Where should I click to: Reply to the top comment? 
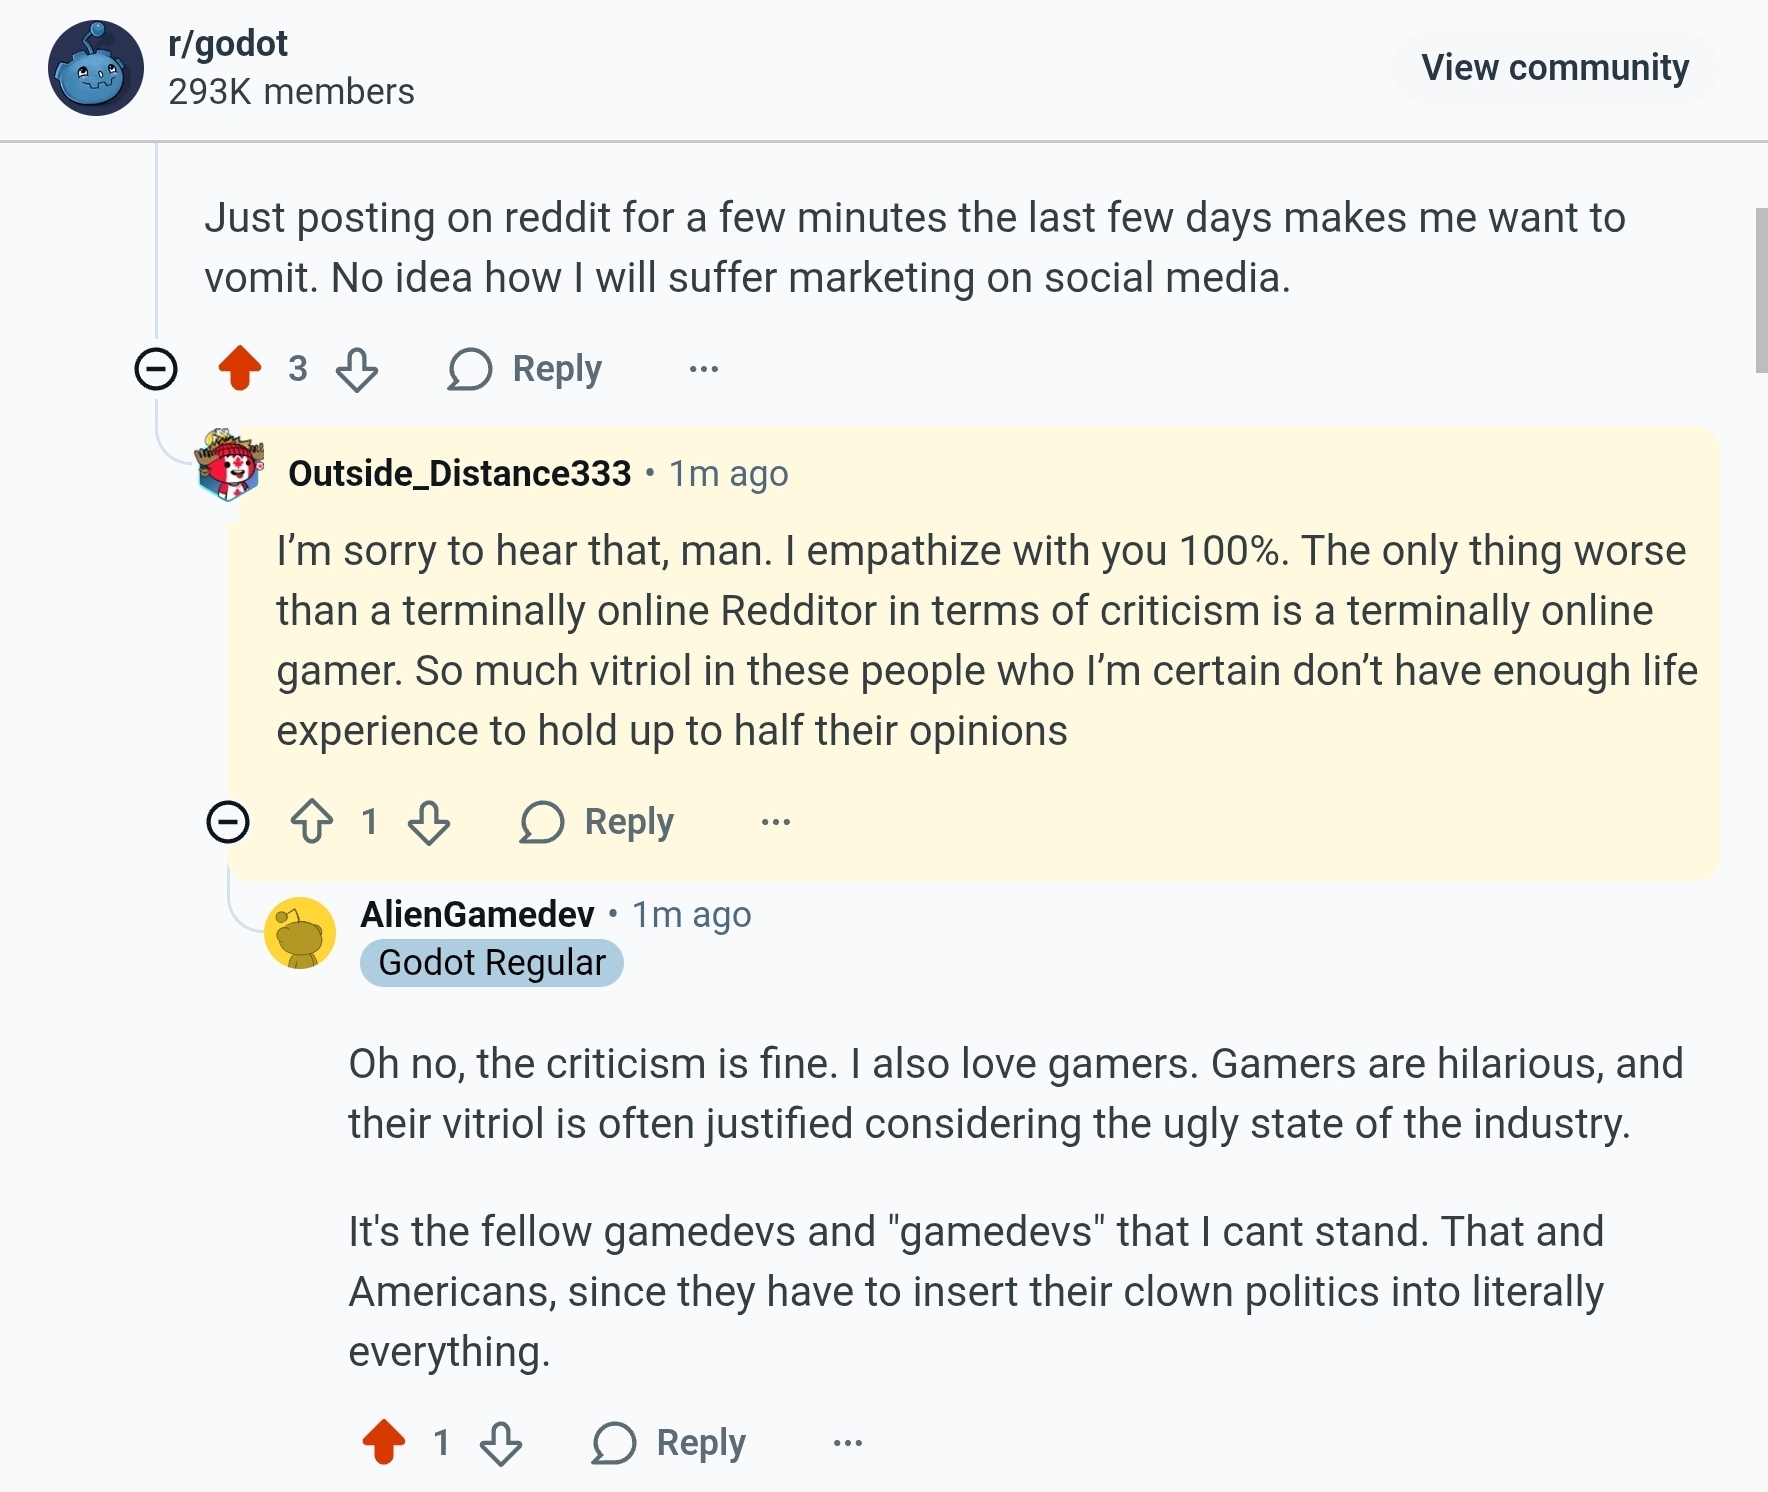(526, 369)
